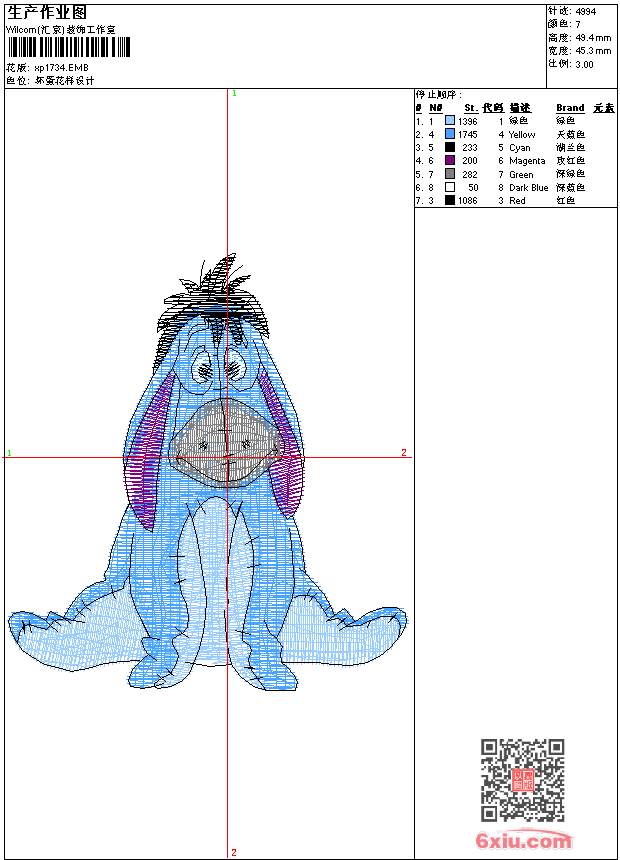
Task: Click the brand name 红色
Action: tap(566, 201)
